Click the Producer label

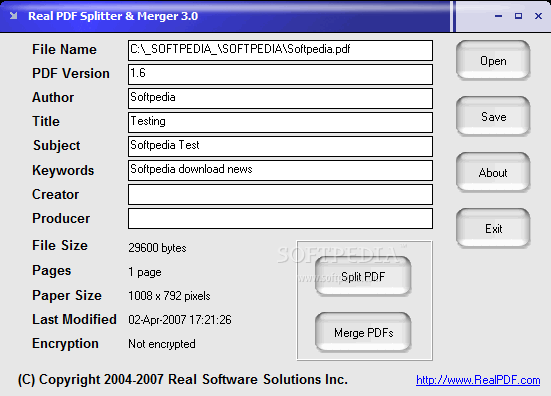61,218
